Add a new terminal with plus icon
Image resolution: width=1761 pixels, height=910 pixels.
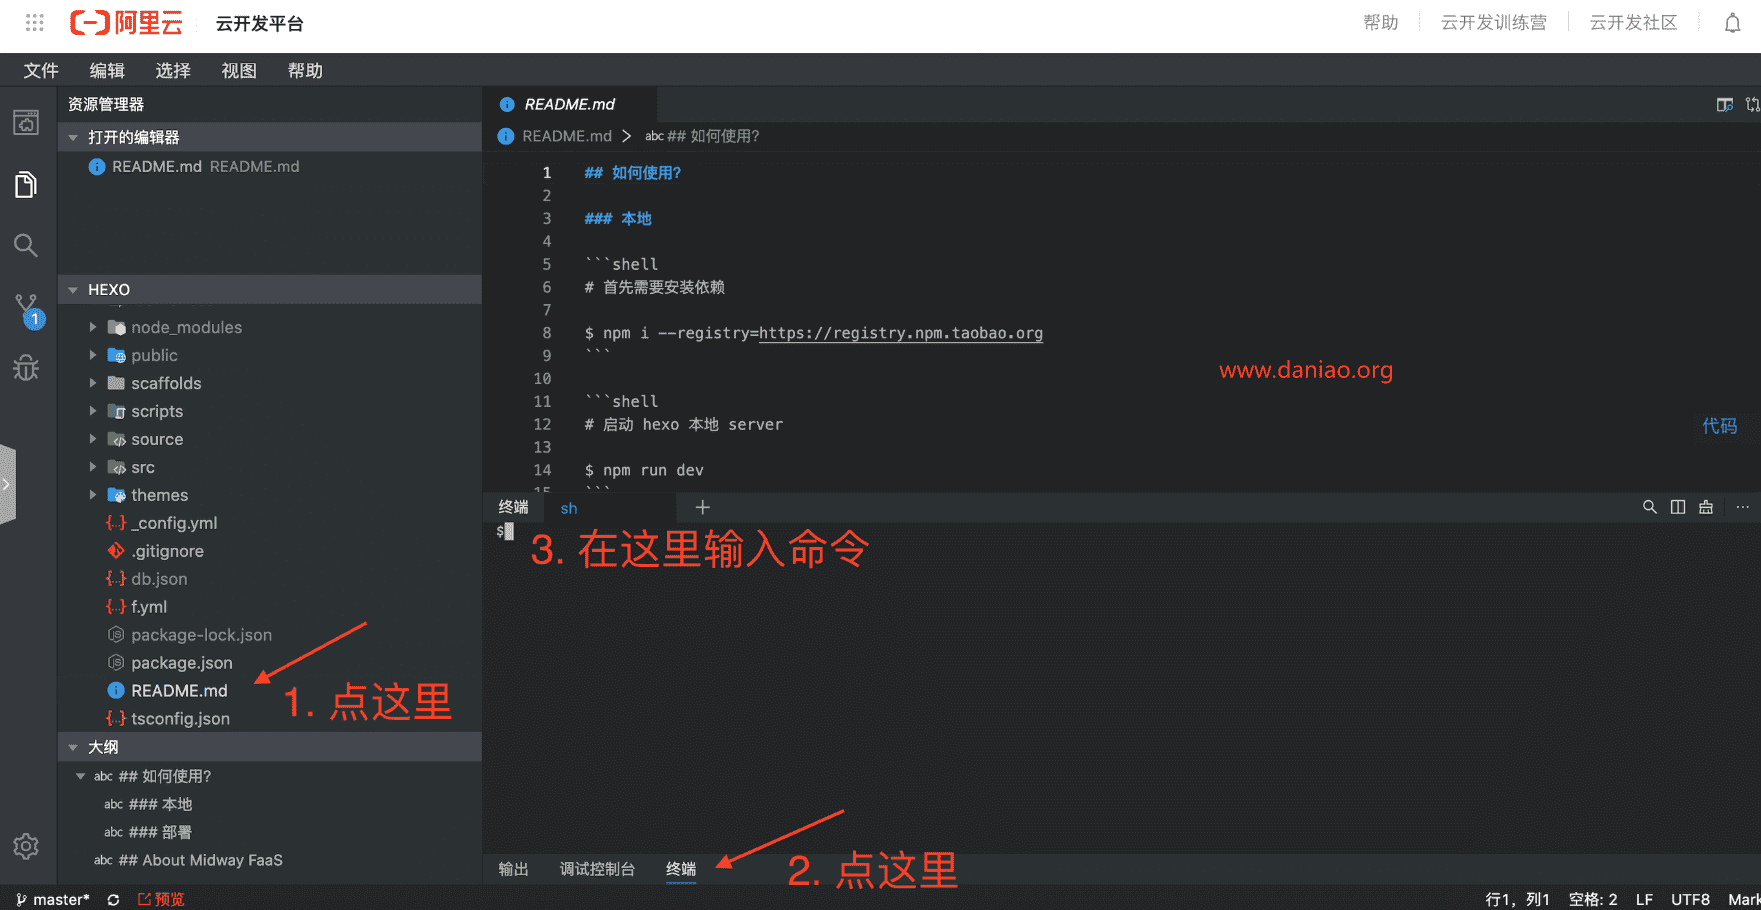702,507
